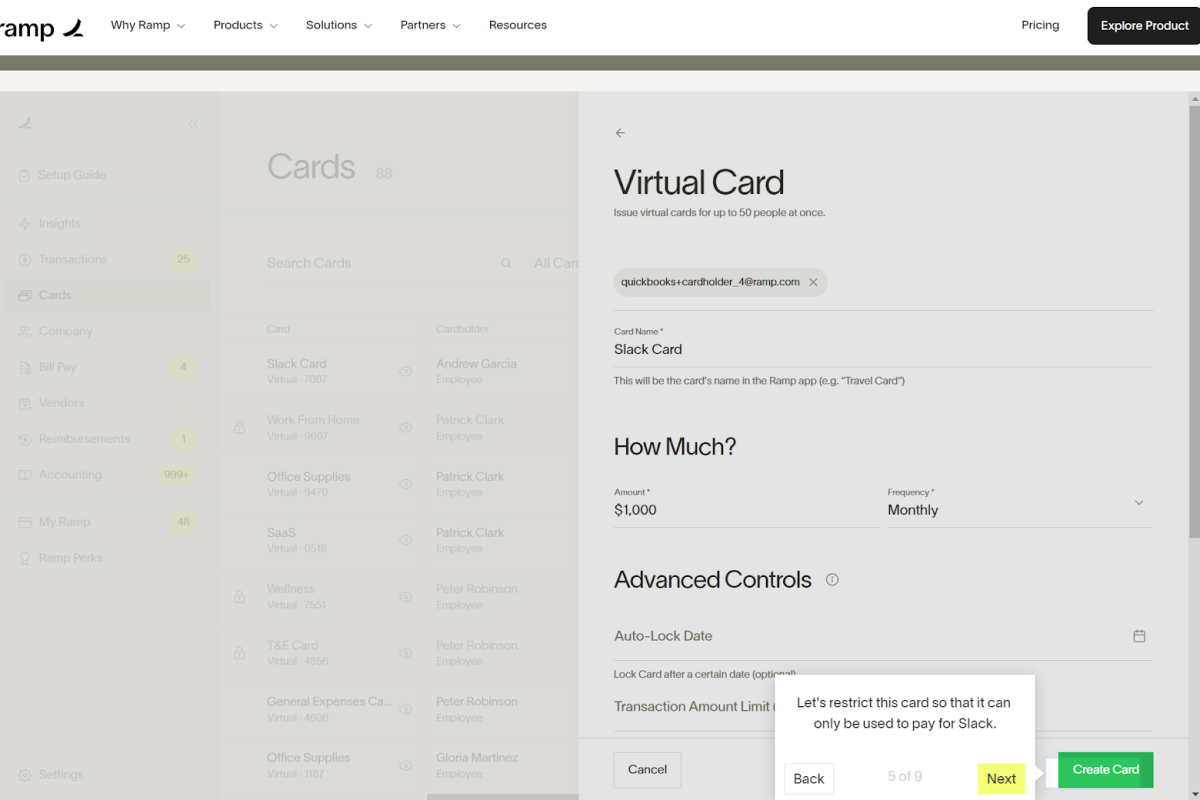The image size is (1200, 800).
Task: Click the Cardholder column header
Action: (x=462, y=329)
